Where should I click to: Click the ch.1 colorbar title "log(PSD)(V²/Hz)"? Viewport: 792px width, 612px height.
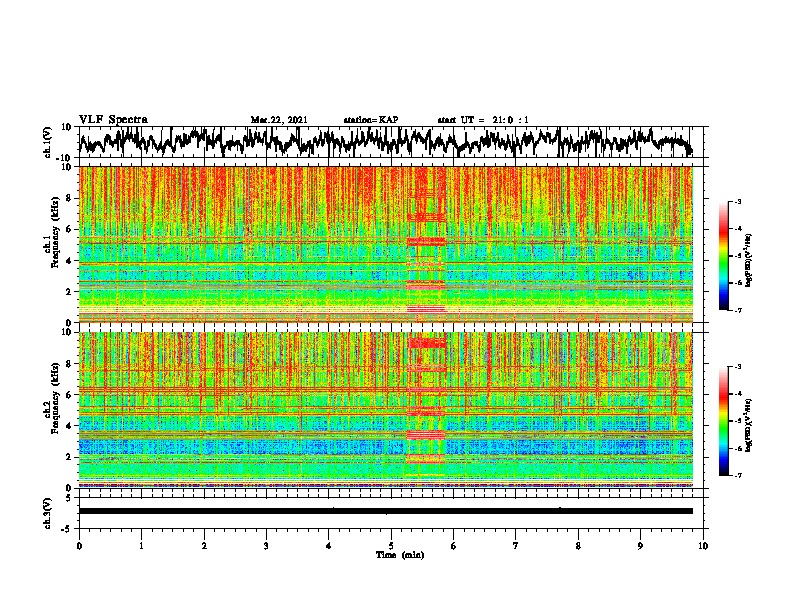749,261
